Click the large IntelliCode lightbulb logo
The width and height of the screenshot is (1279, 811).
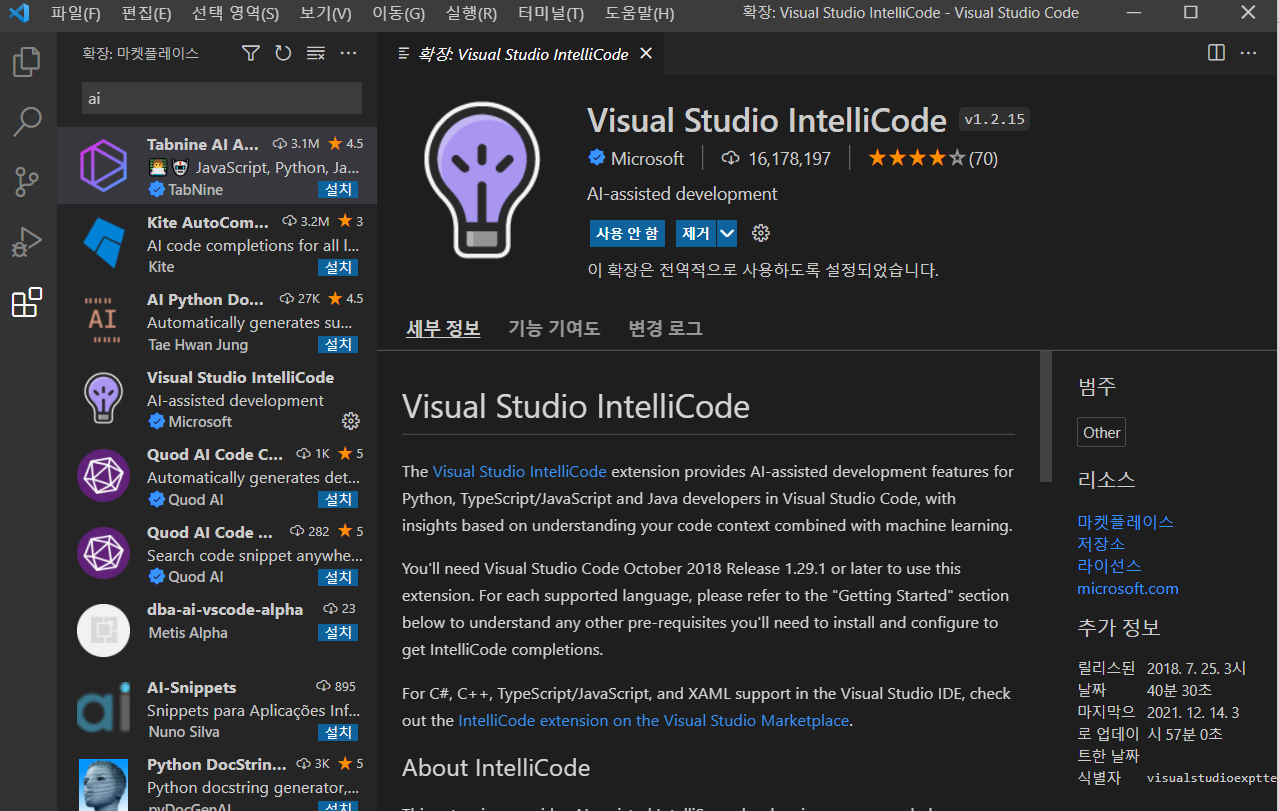(481, 180)
